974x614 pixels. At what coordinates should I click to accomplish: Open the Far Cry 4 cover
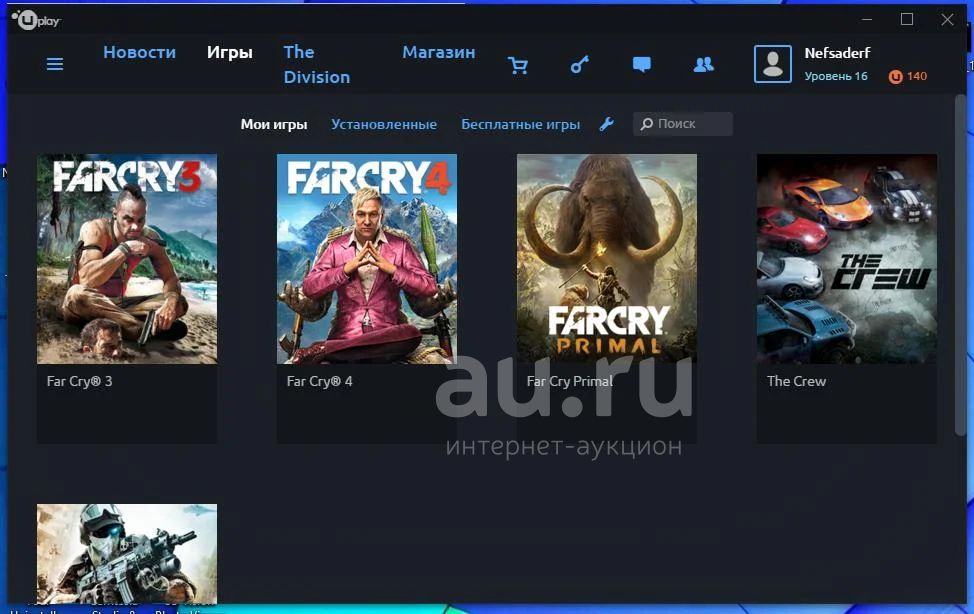pos(367,259)
